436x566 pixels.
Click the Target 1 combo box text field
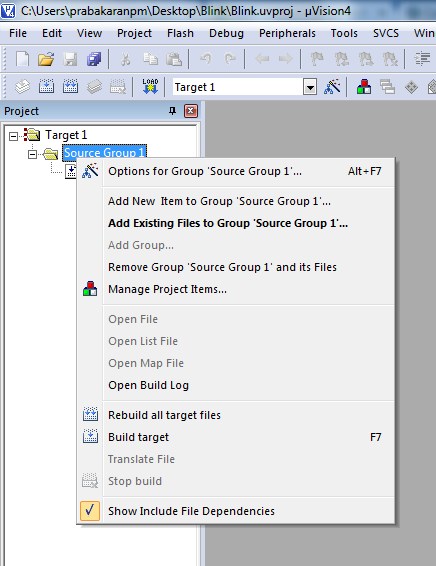(x=238, y=87)
